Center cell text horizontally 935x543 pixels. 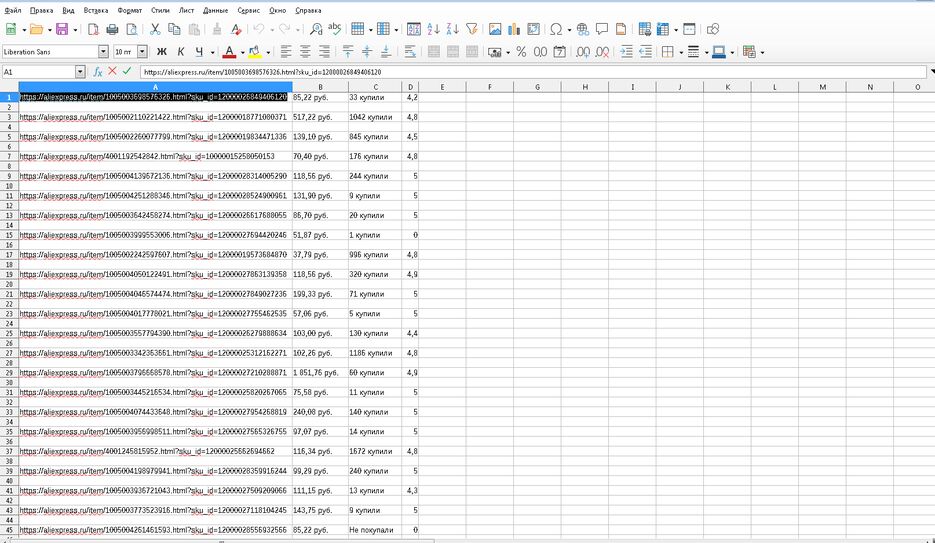pyautogui.click(x=305, y=52)
